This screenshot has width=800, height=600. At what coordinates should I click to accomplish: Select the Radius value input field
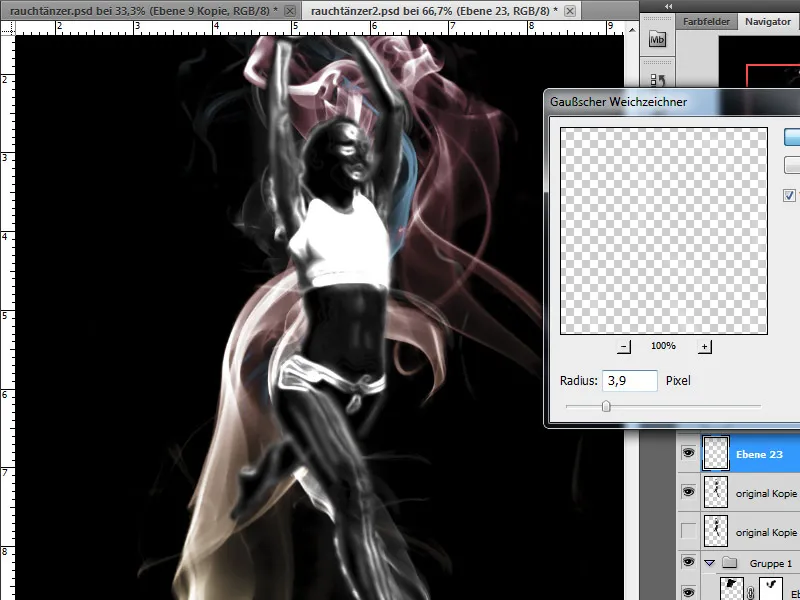pyautogui.click(x=630, y=381)
